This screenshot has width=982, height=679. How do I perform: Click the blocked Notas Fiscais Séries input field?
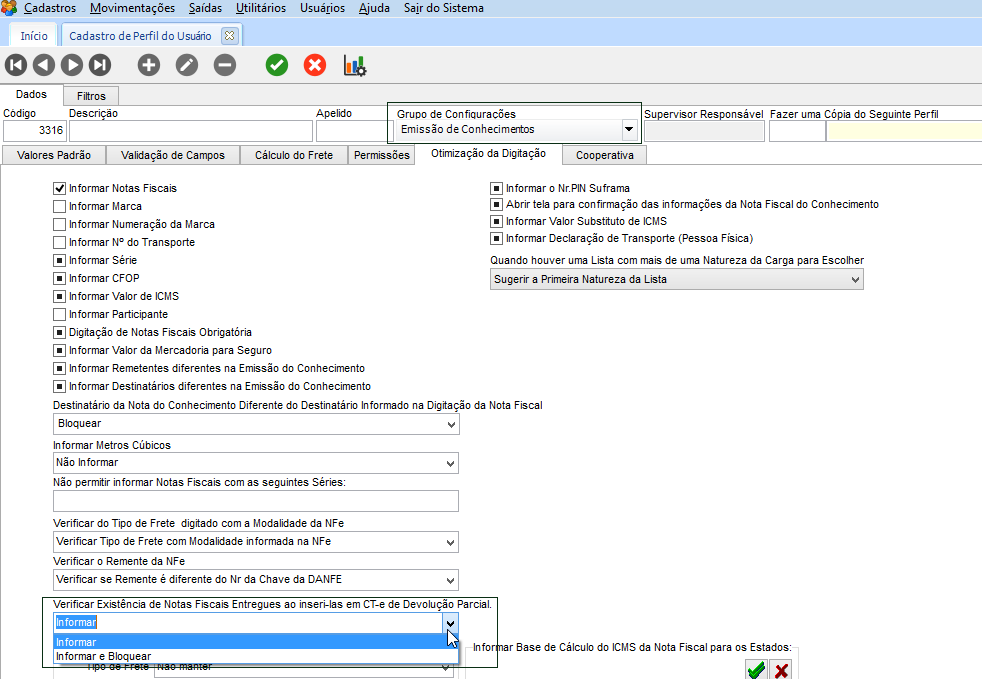[x=256, y=501]
